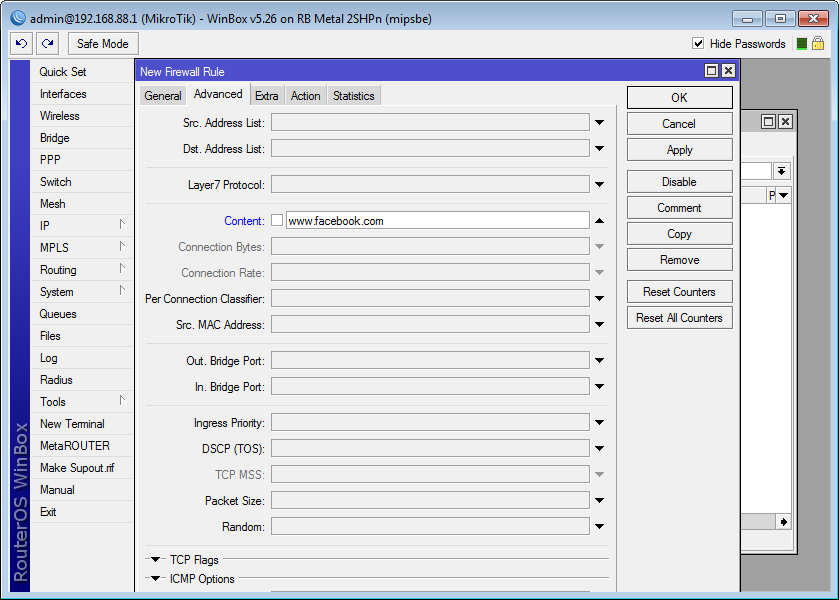Click the WinBox logo in title bar
This screenshot has height=600, width=839.
[18, 18]
